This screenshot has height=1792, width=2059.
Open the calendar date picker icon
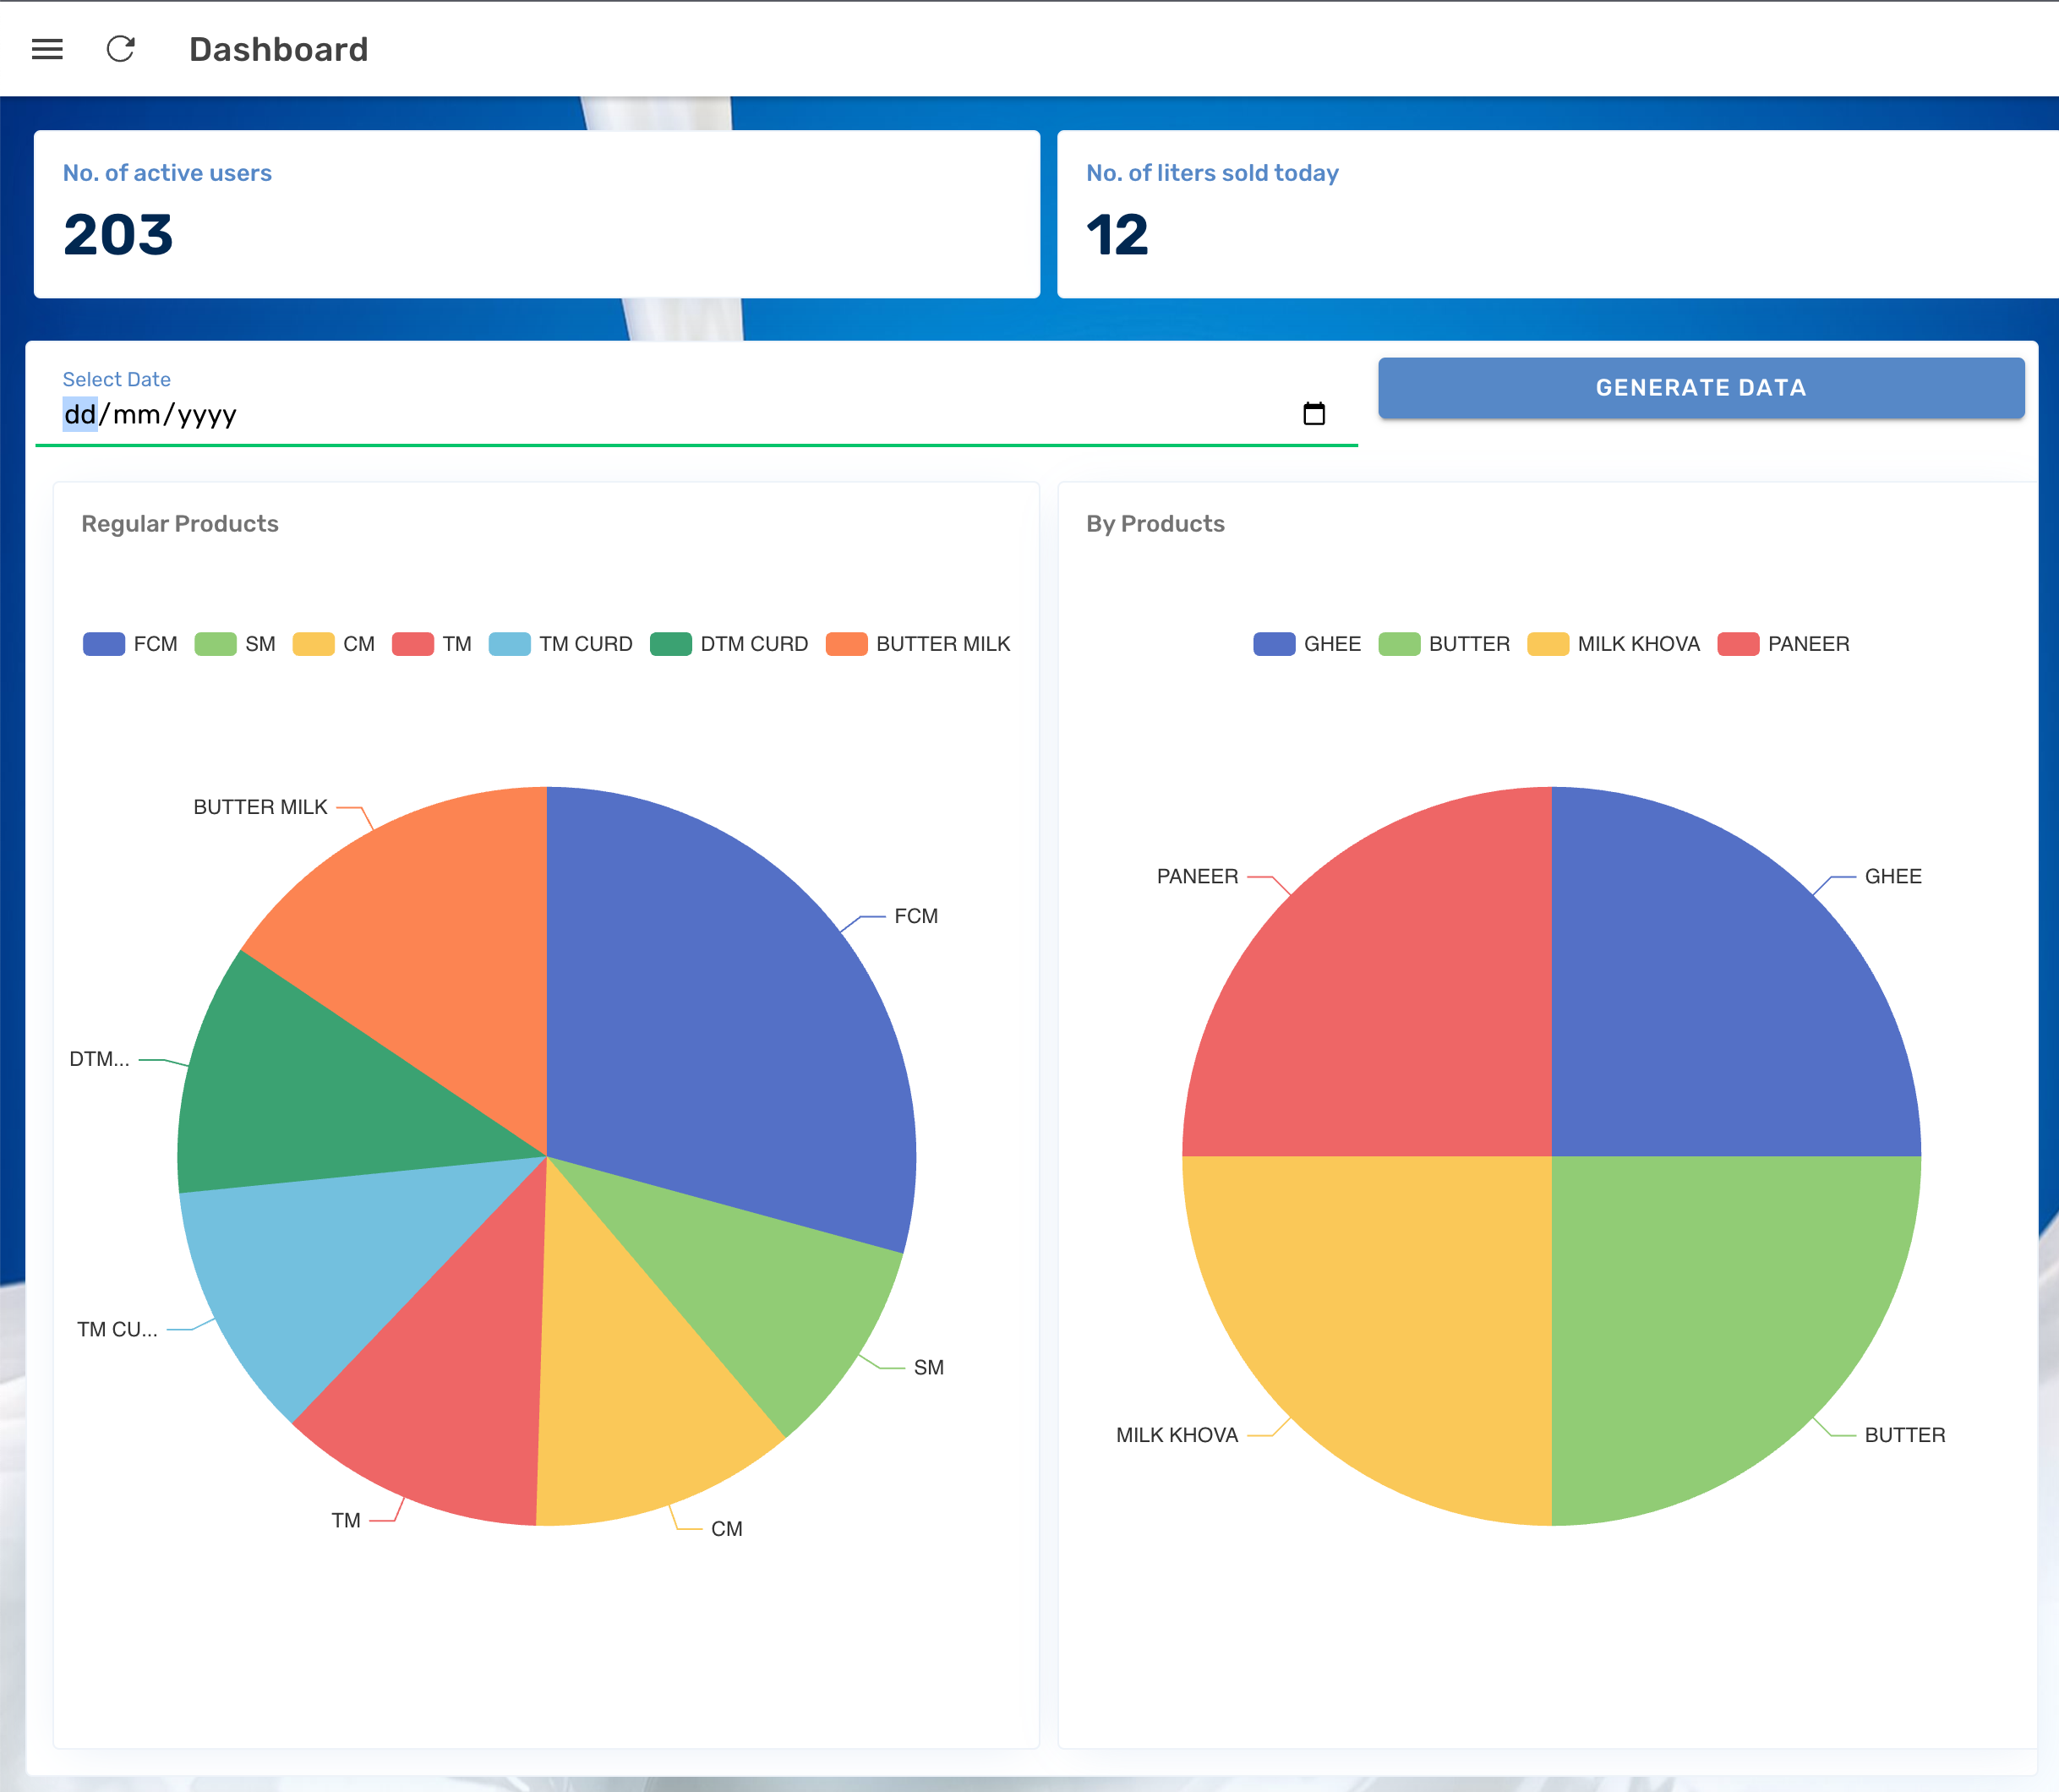coord(1314,414)
